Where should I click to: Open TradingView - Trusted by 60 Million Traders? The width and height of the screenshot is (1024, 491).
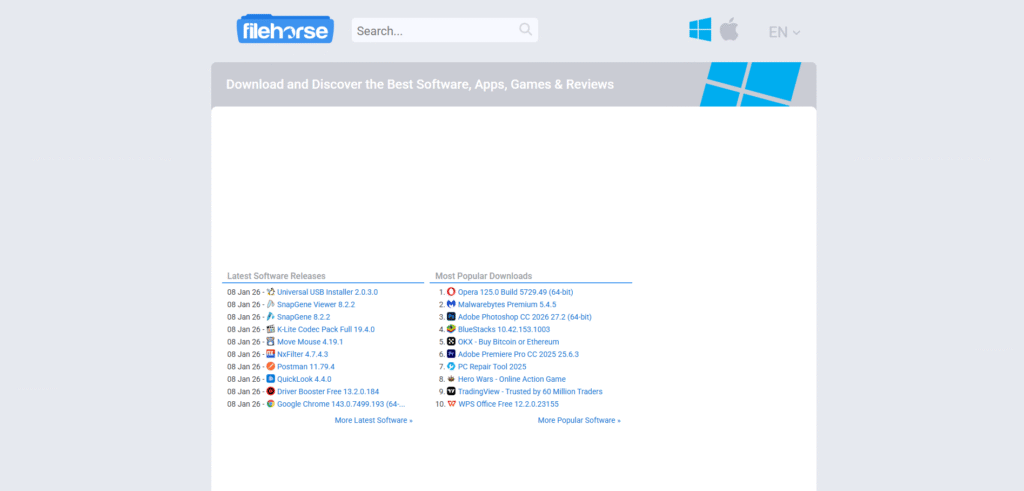[x=530, y=391]
